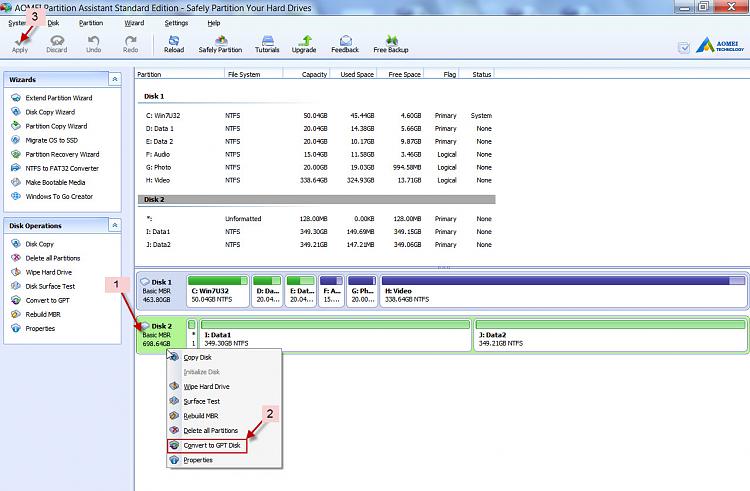Click the Capacity column header
This screenshot has width=750, height=491.
[306, 74]
